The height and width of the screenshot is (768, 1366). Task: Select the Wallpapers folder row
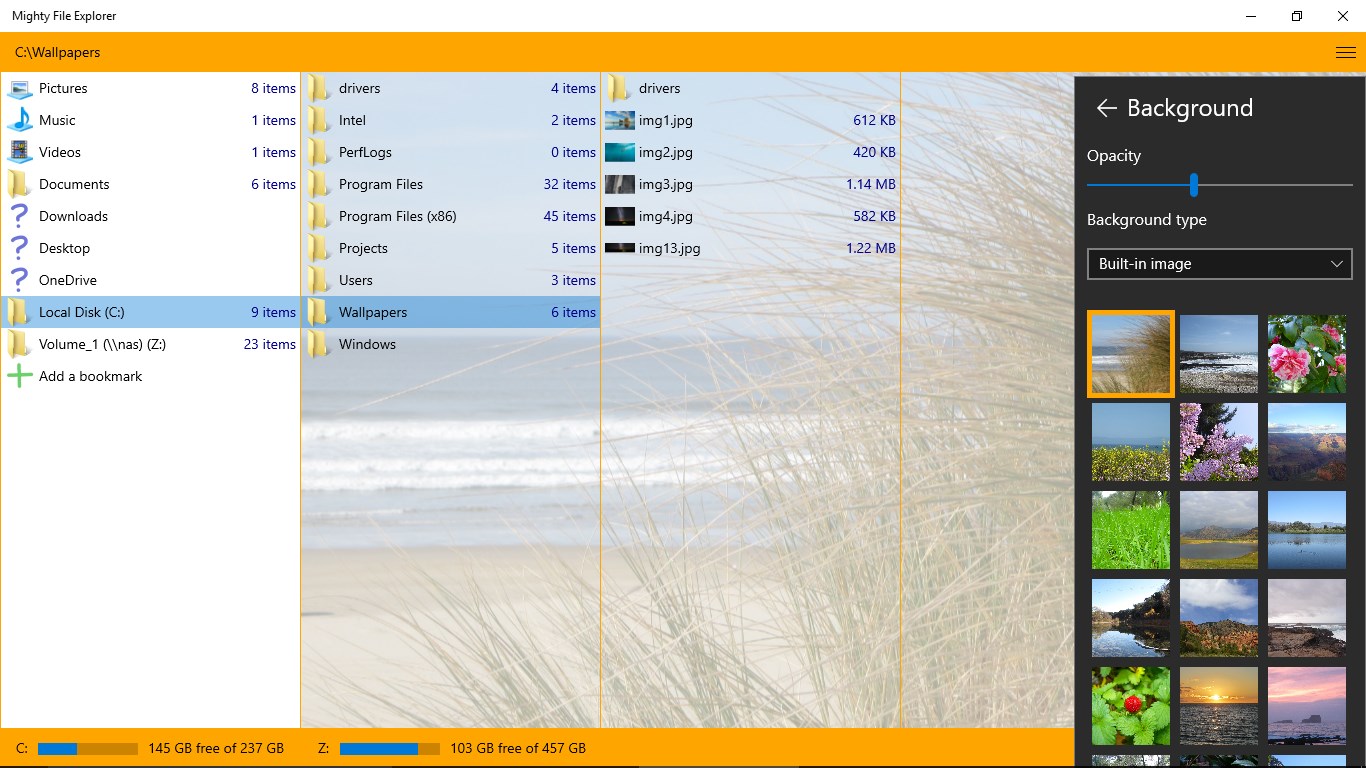coord(450,312)
